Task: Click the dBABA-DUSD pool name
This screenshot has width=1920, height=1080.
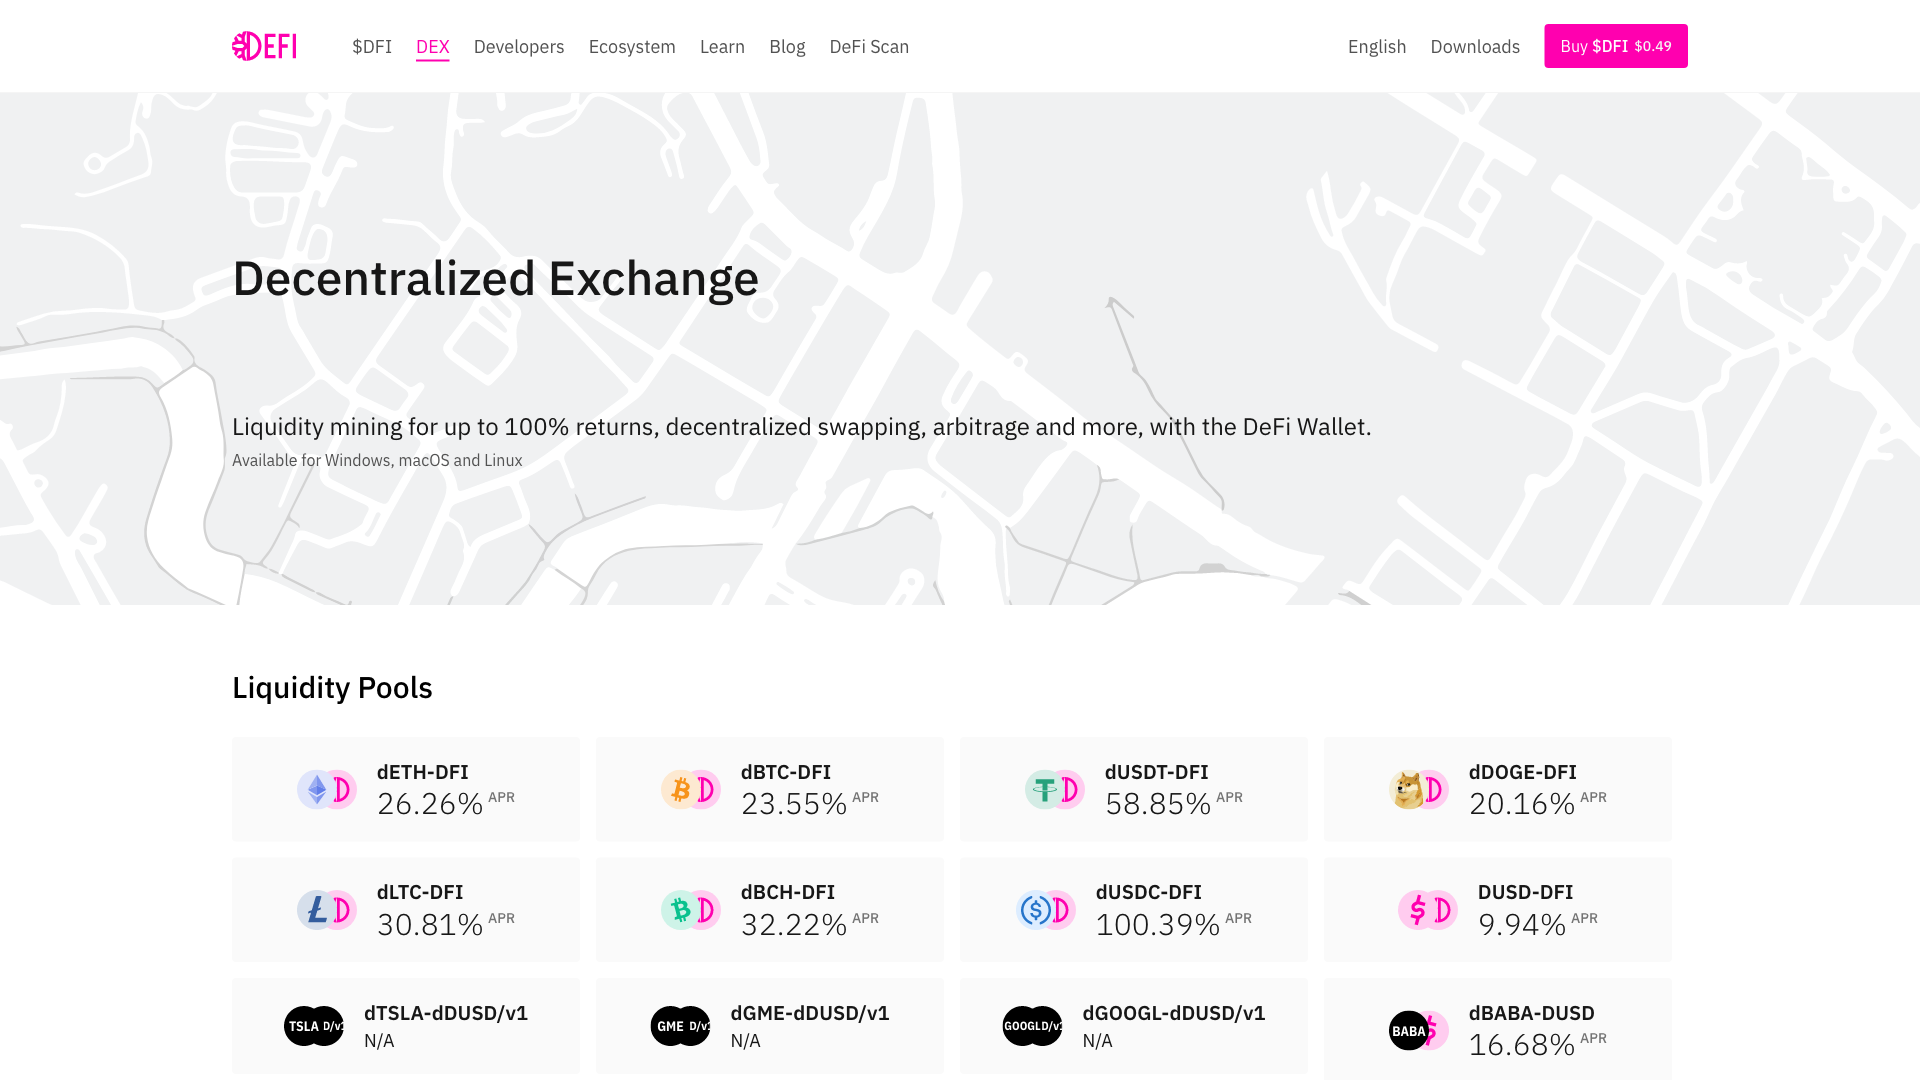Action: [1532, 1013]
